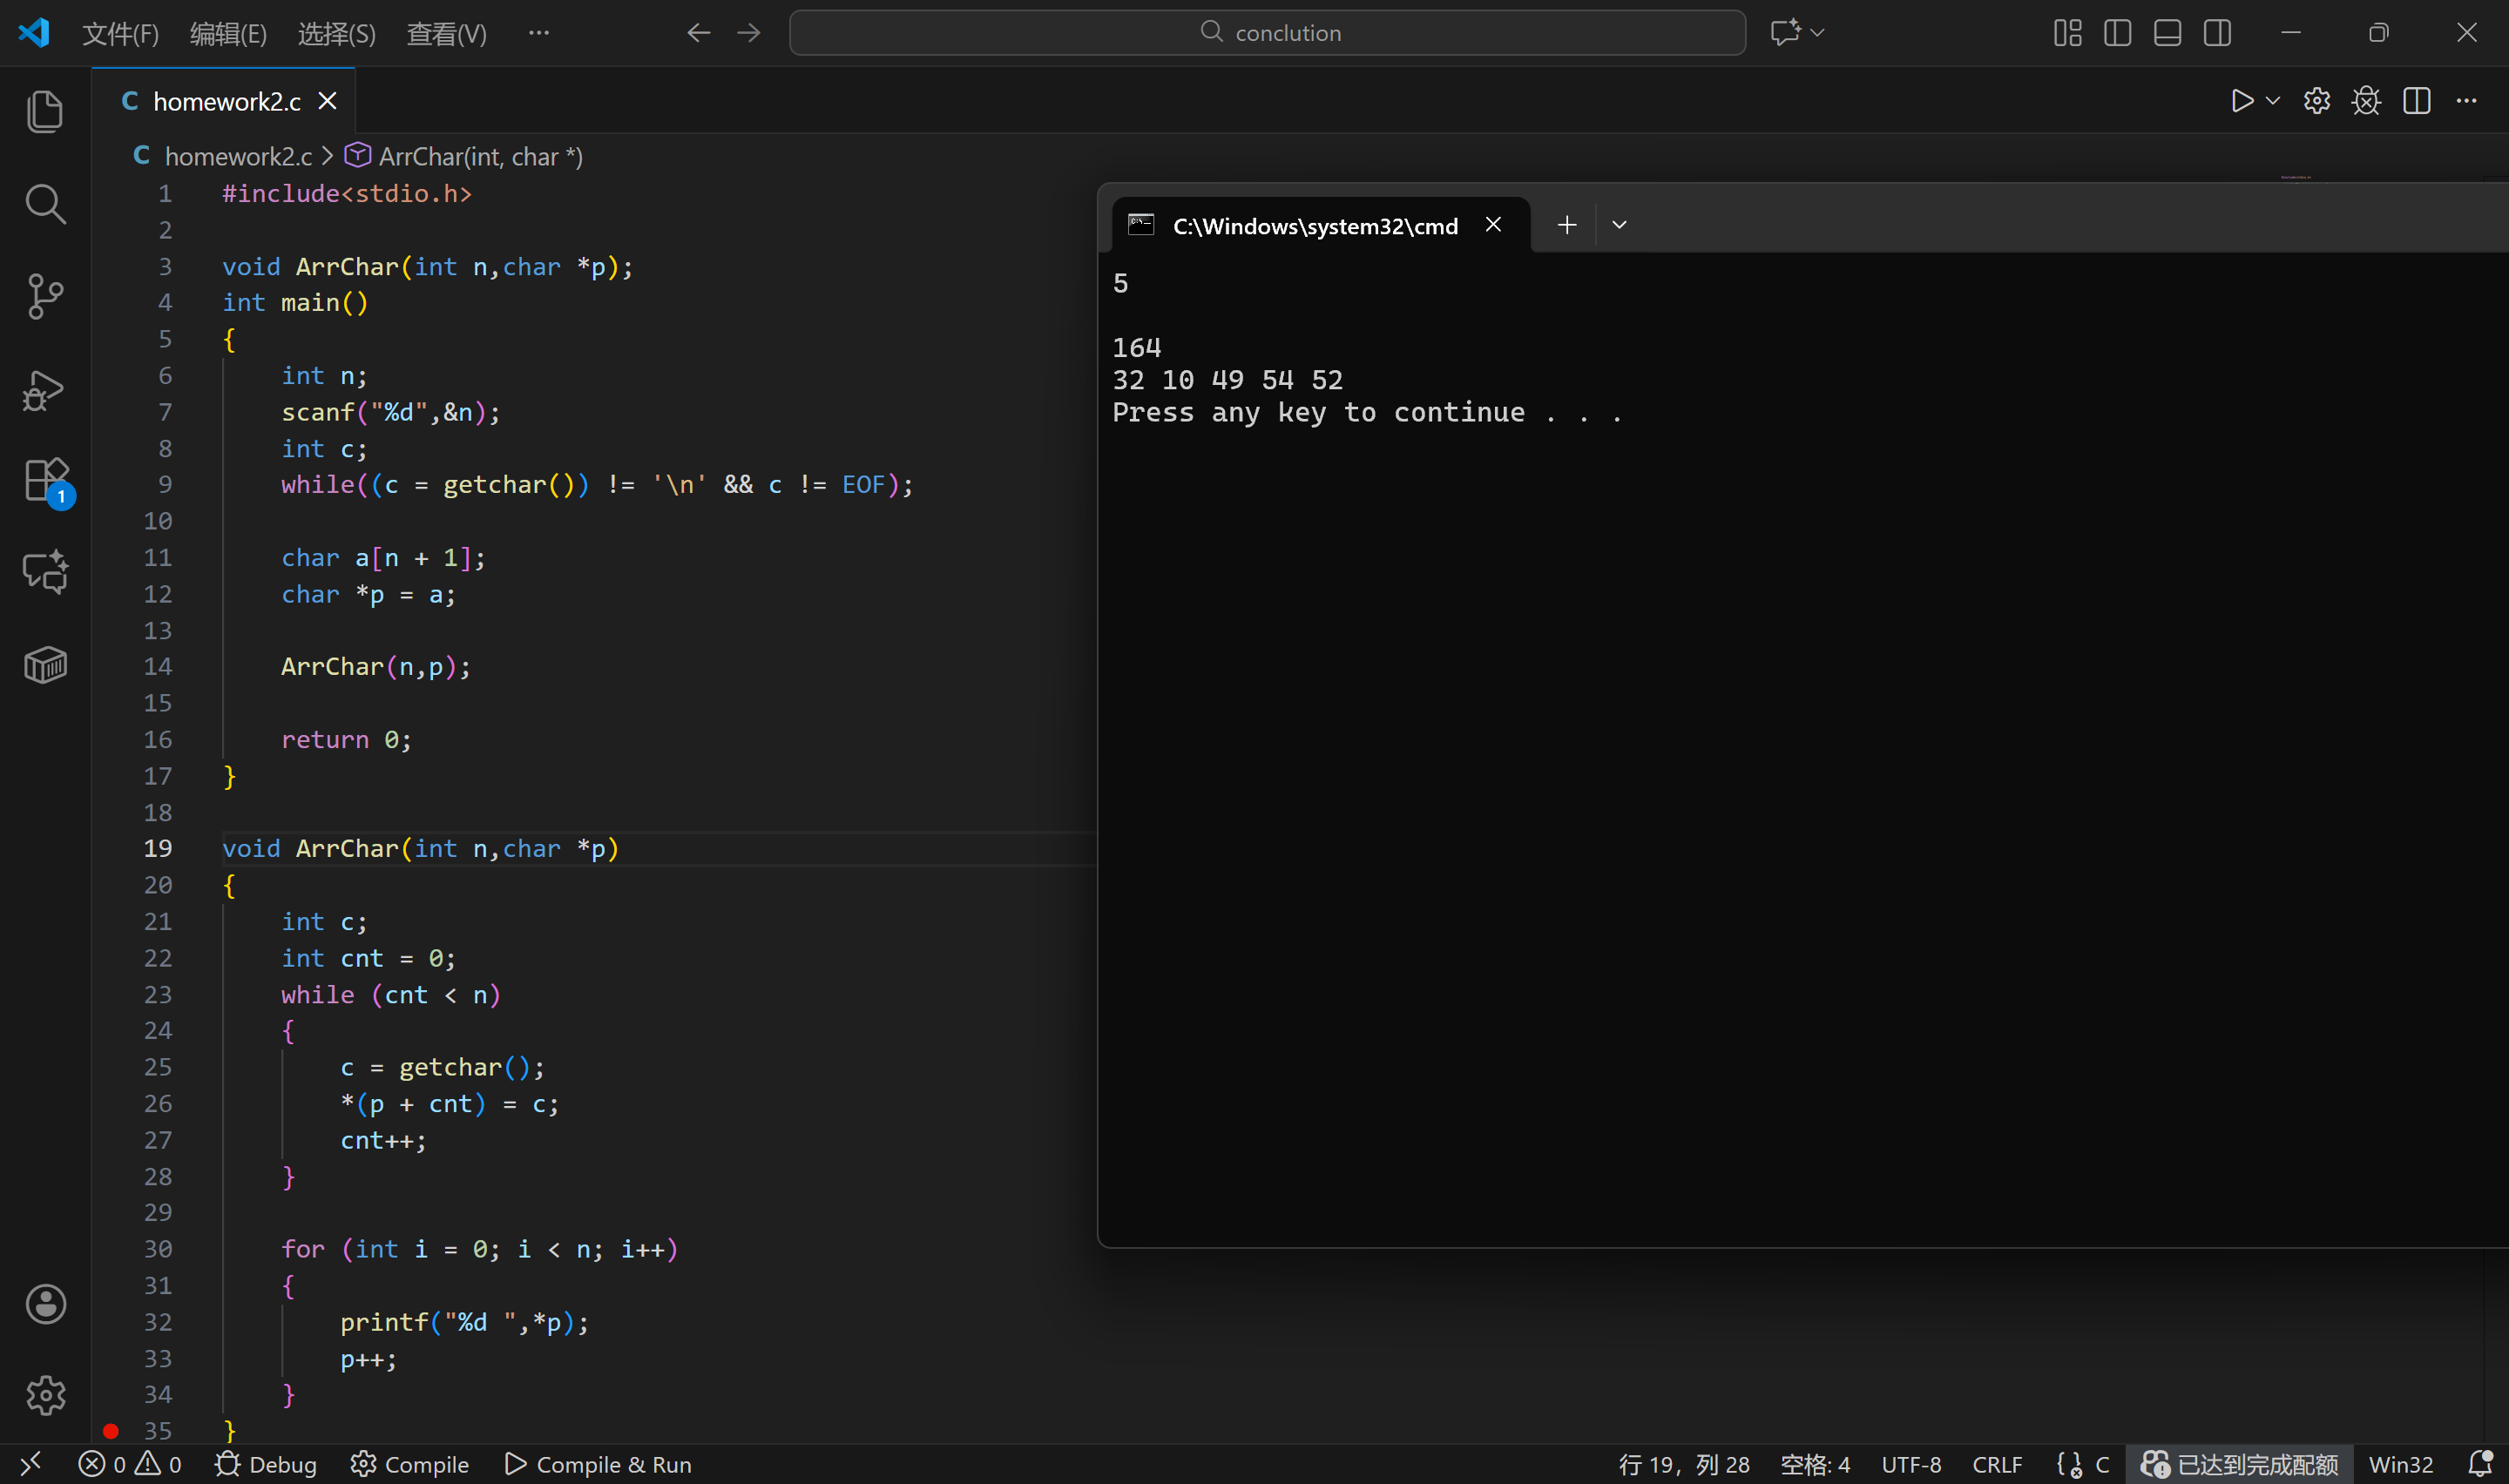
Task: Click the Accounts icon in activity bar
Action: (x=45, y=1304)
